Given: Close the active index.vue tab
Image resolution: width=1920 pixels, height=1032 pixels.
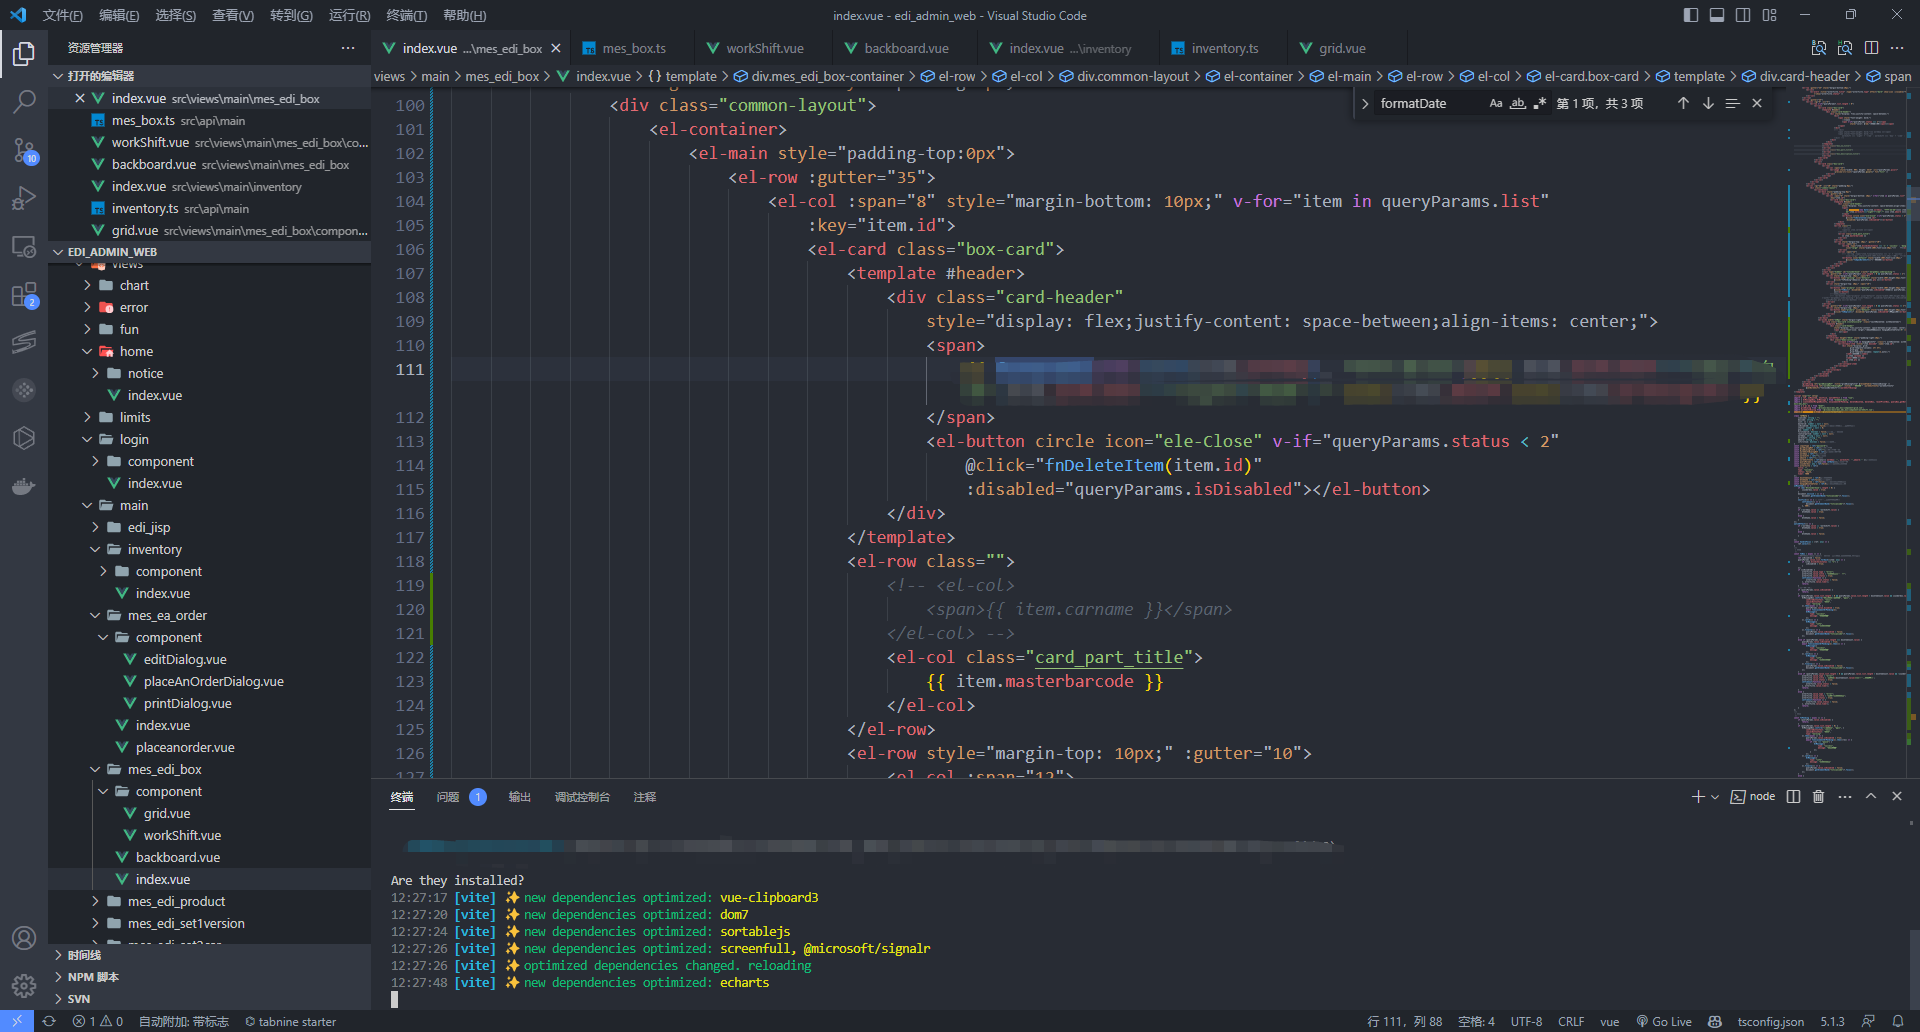Looking at the screenshot, I should (556, 48).
